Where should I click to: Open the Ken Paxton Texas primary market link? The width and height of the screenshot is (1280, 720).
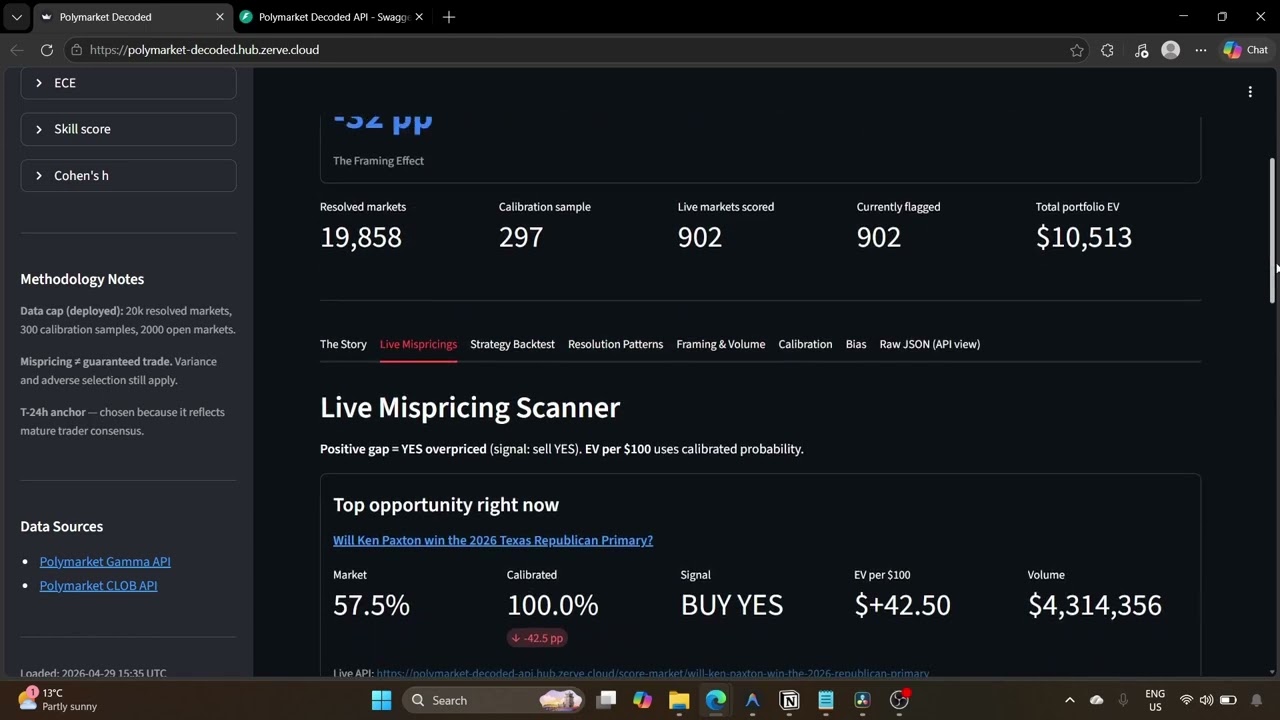click(493, 540)
